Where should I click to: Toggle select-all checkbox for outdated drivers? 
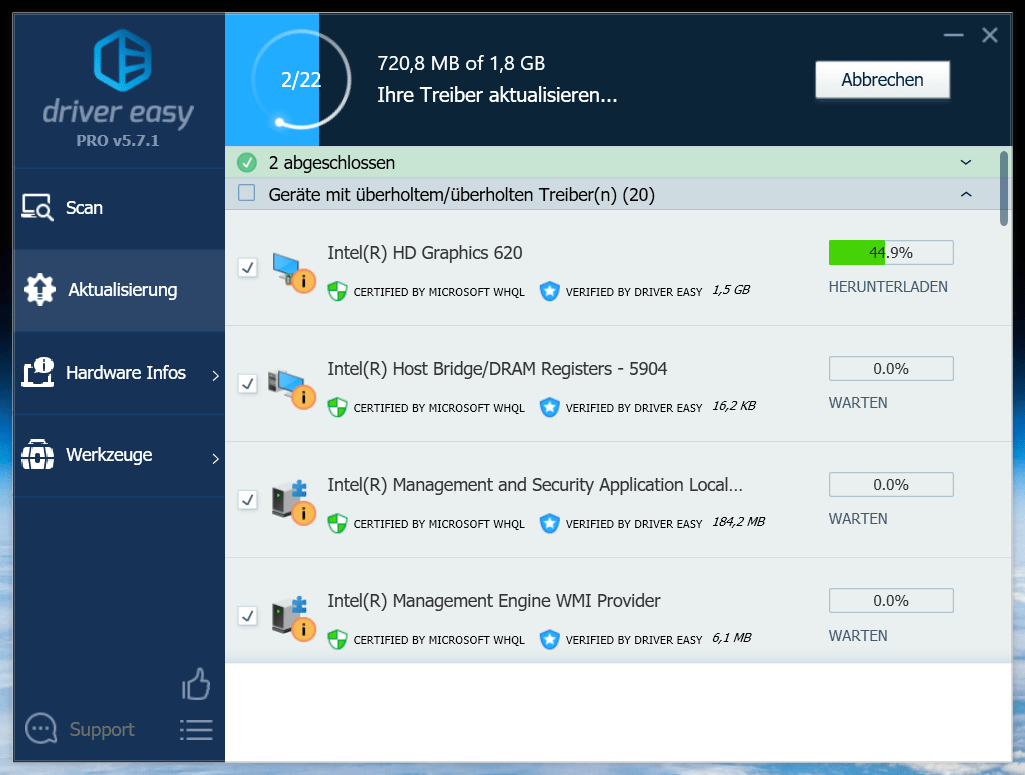pos(246,193)
